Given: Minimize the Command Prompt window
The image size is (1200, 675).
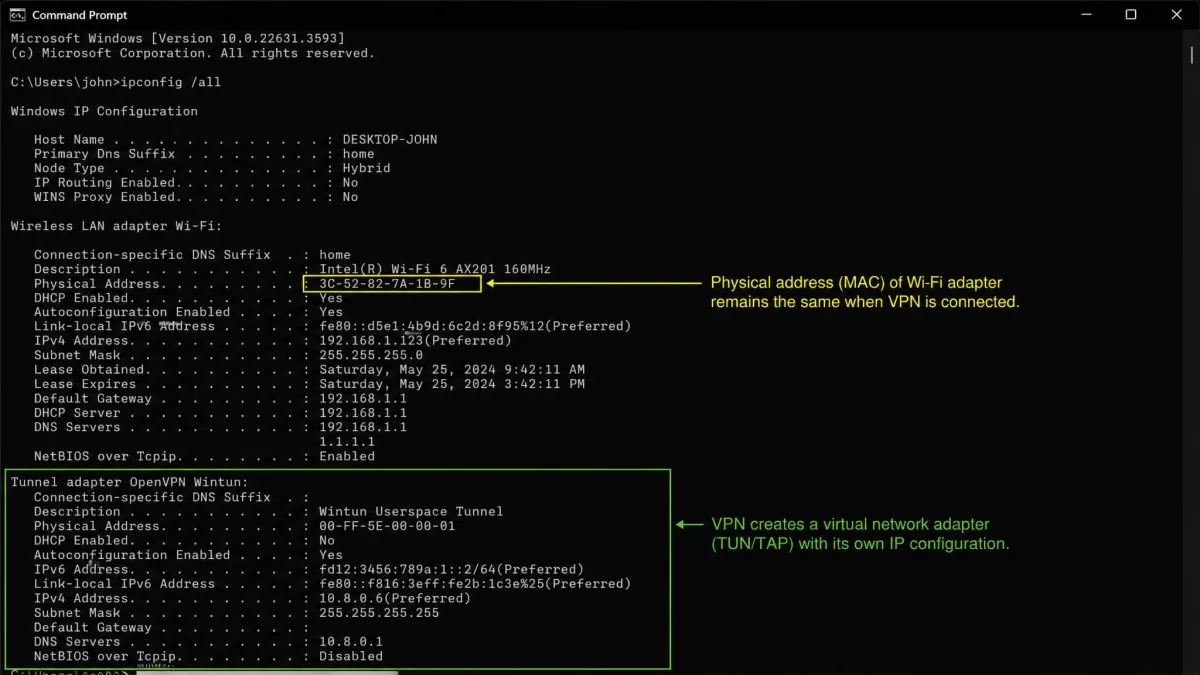Looking at the screenshot, I should click(1085, 15).
